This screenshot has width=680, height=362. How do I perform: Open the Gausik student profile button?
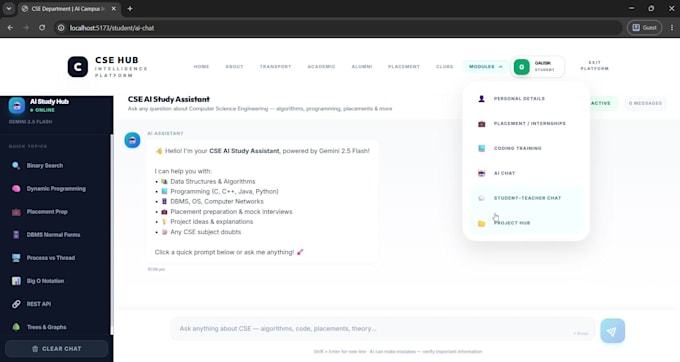point(538,67)
